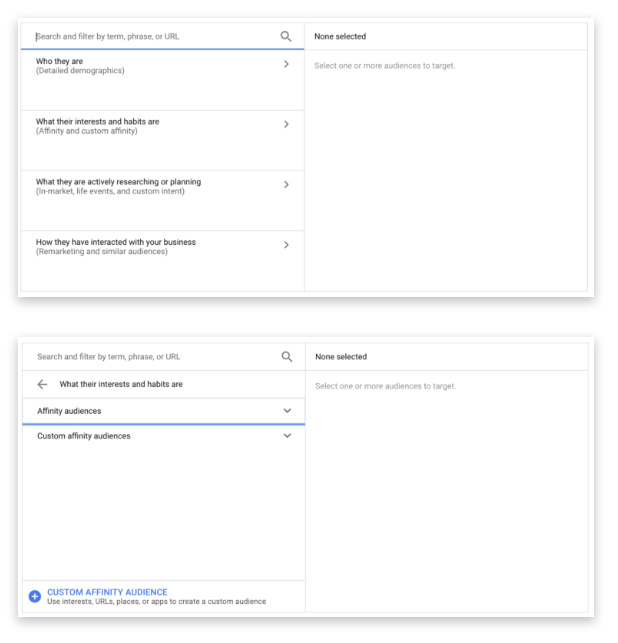Click the arrow beside Who they are
This screenshot has height=643, width=618.
286,64
